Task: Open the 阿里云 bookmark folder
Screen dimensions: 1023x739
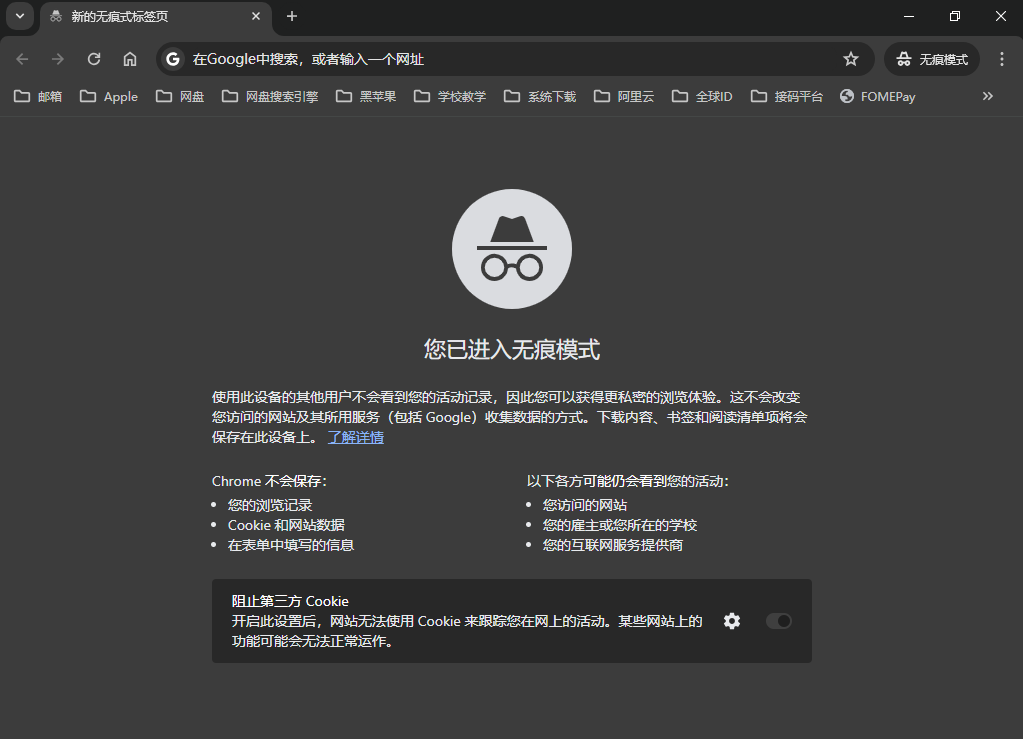Action: click(624, 97)
